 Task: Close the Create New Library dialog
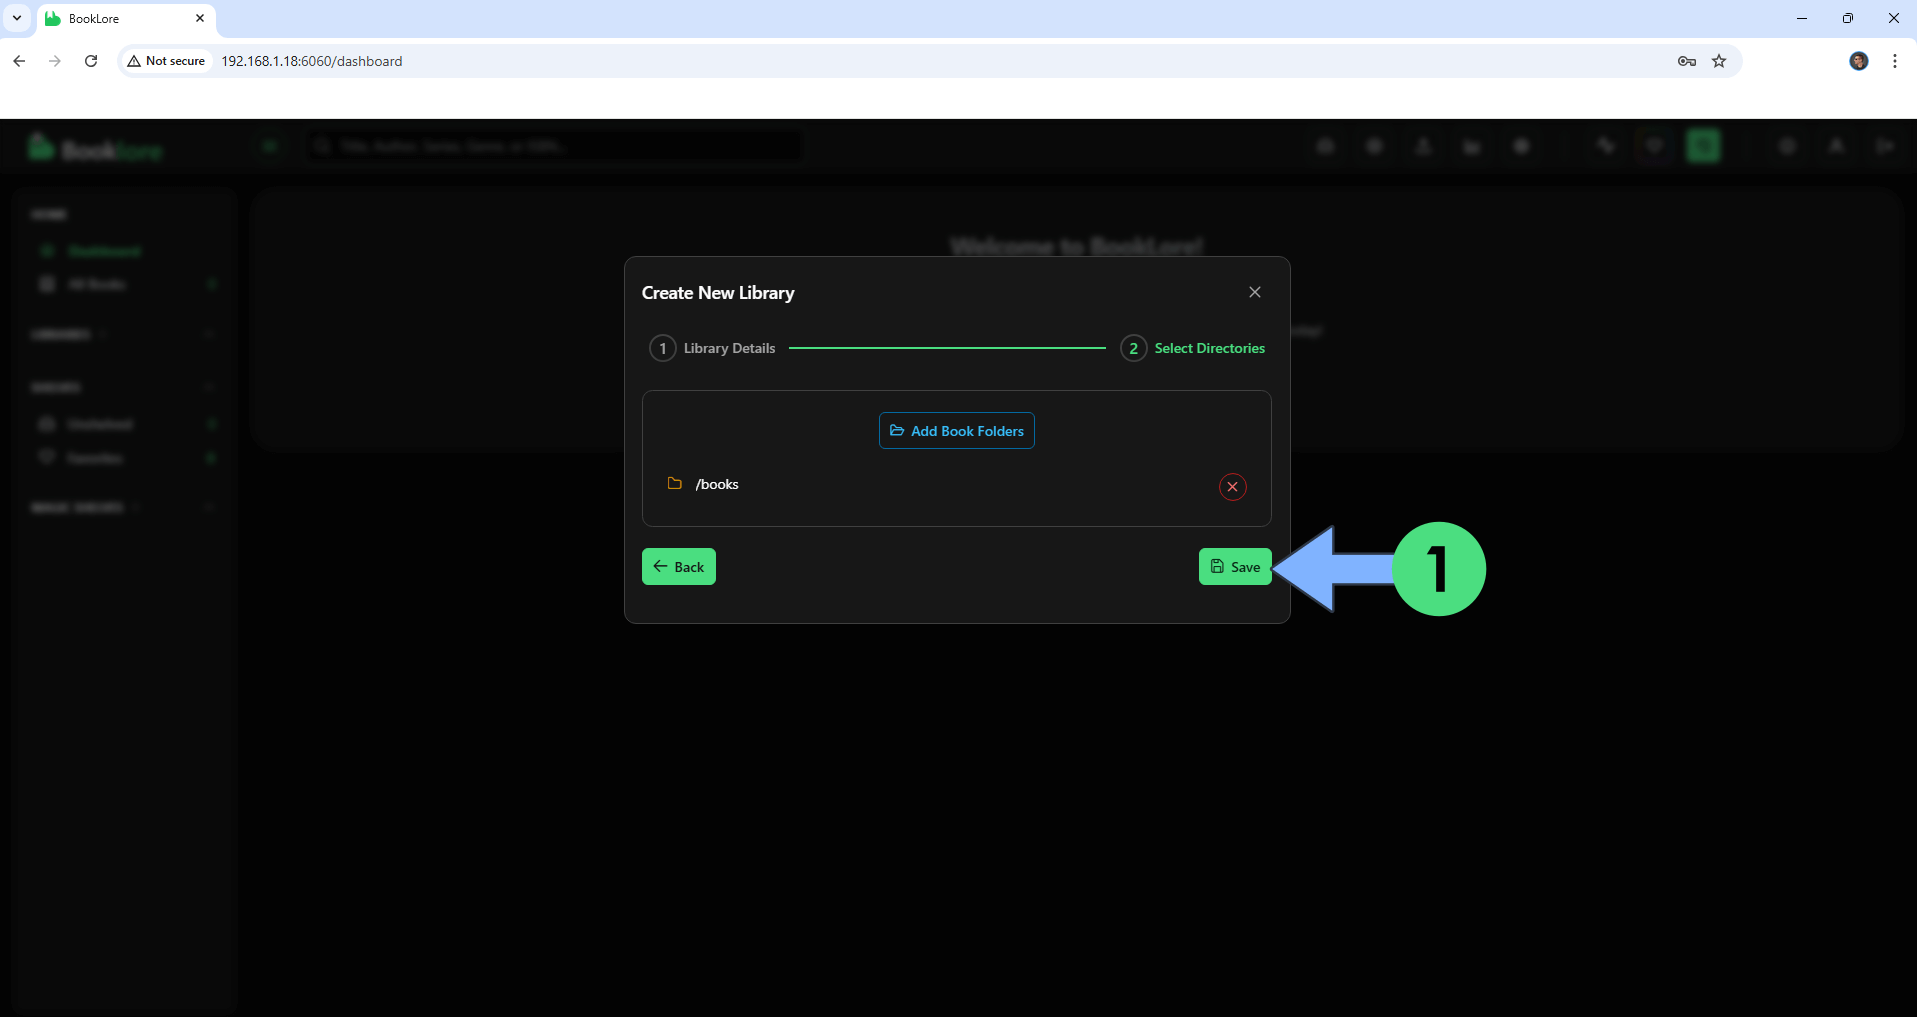pyautogui.click(x=1254, y=292)
